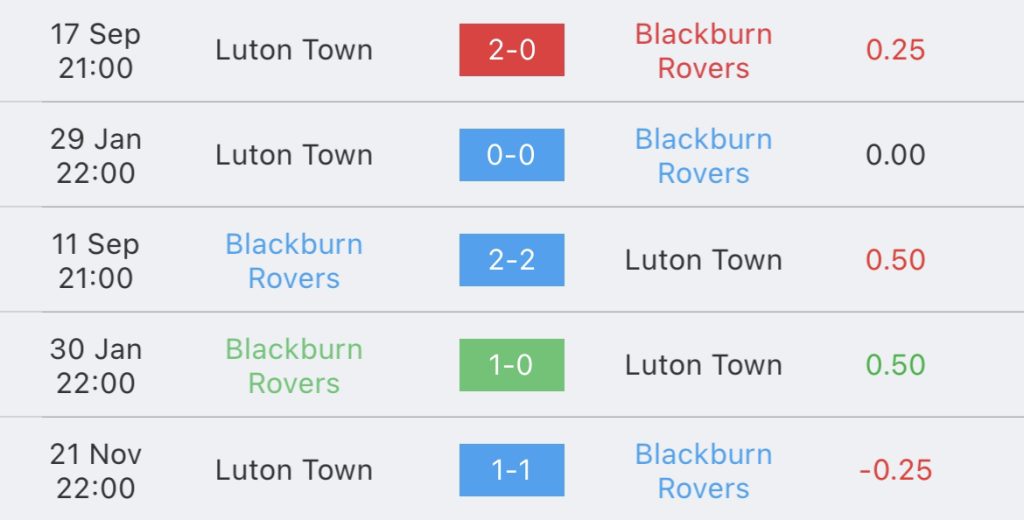Select Luton Town in 29 Jan match
Screen dimensions: 1024x520
(x=294, y=155)
